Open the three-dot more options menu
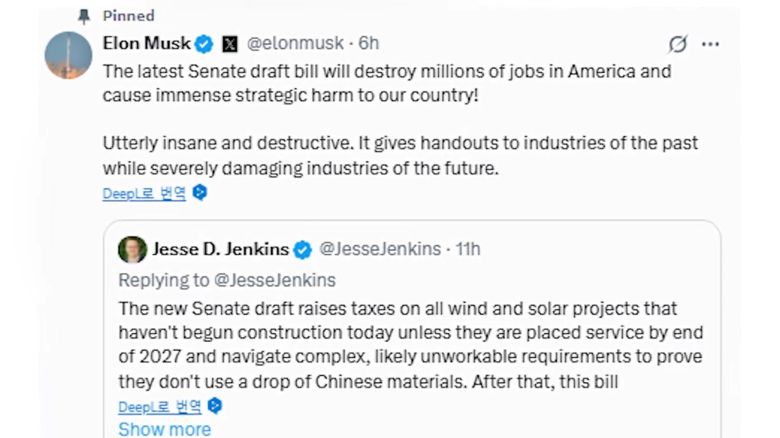The width and height of the screenshot is (780, 438). click(711, 44)
